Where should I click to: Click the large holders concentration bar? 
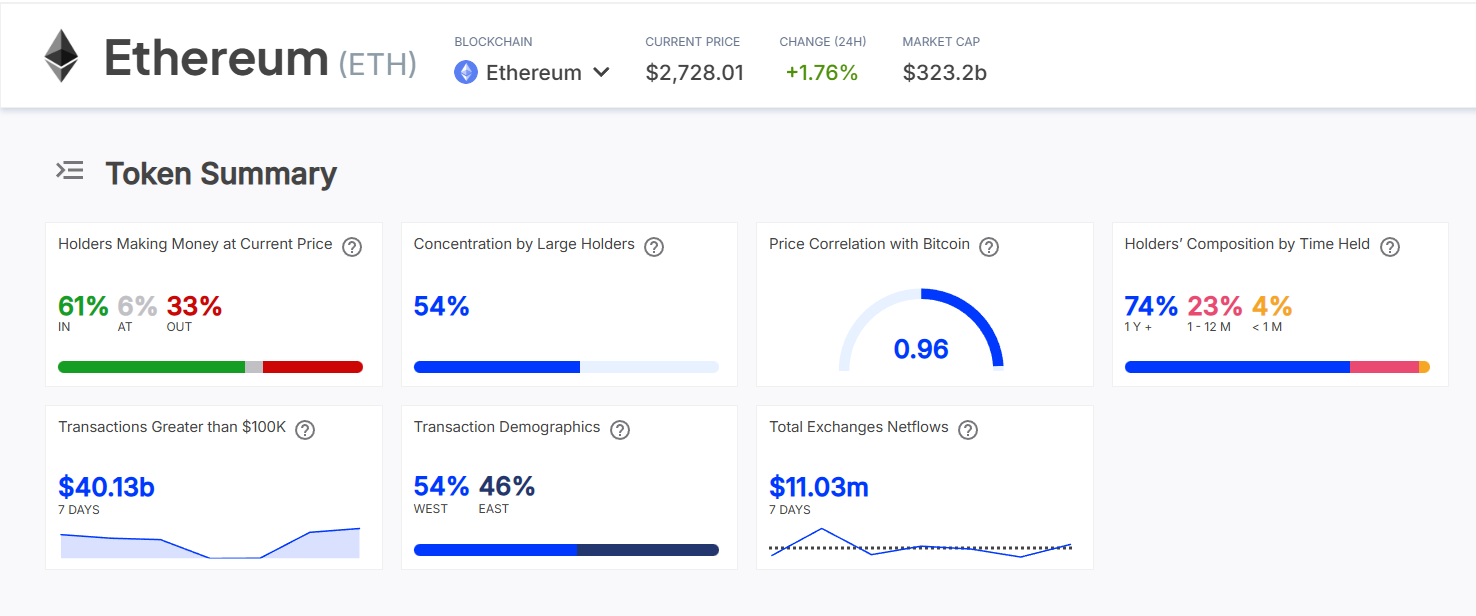pos(566,367)
